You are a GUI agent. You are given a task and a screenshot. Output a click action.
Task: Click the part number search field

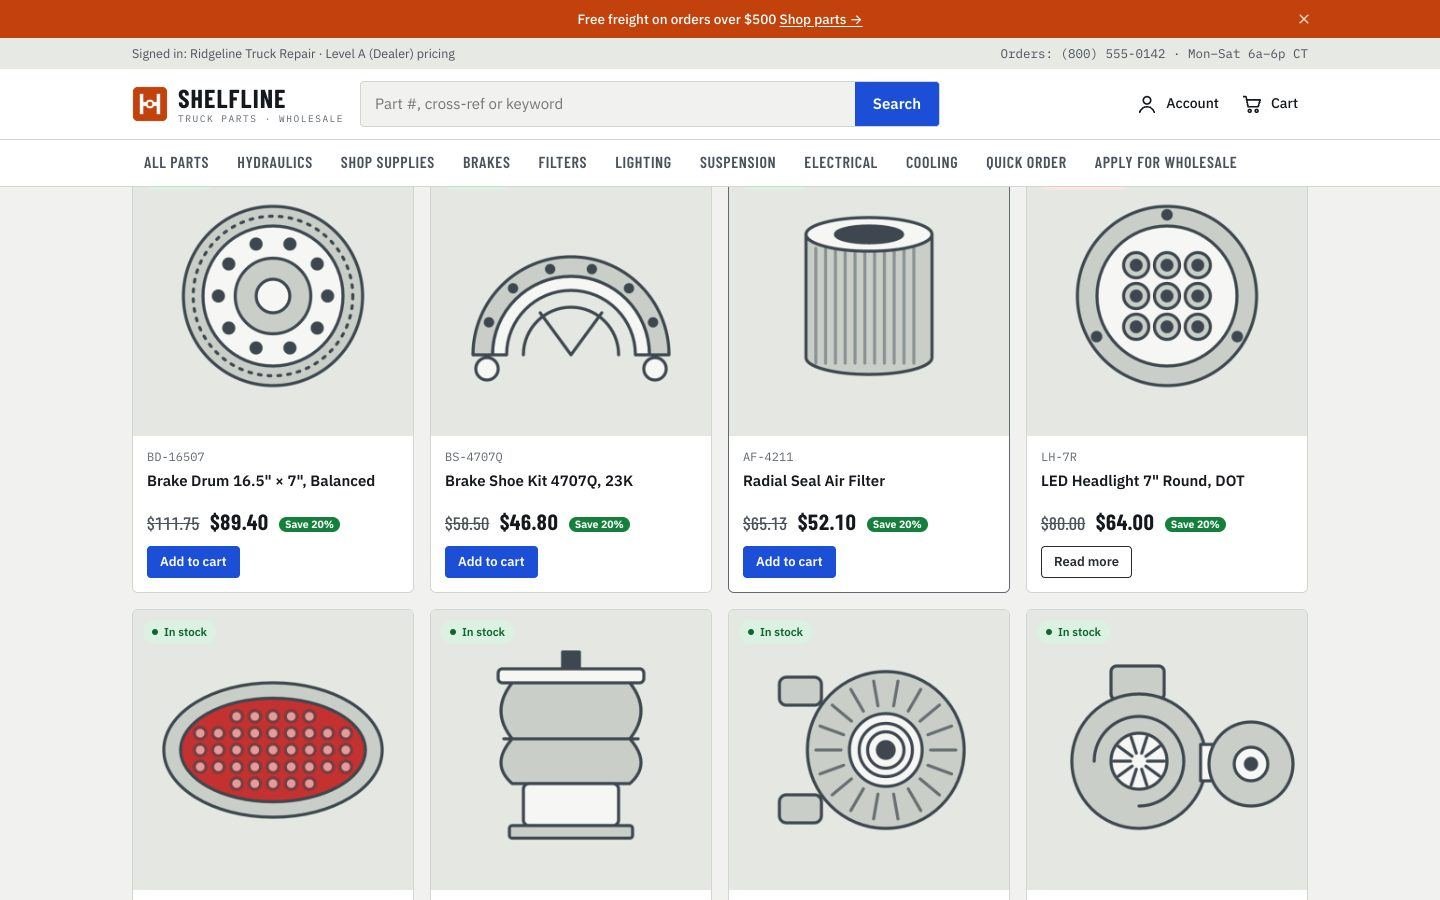(608, 104)
